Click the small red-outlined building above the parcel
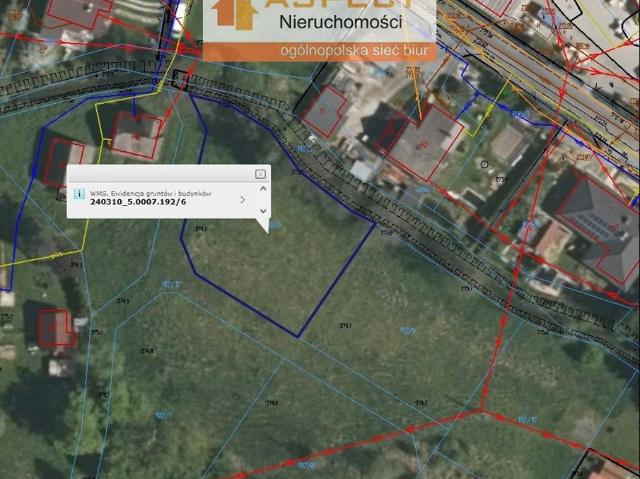 pyautogui.click(x=323, y=111)
